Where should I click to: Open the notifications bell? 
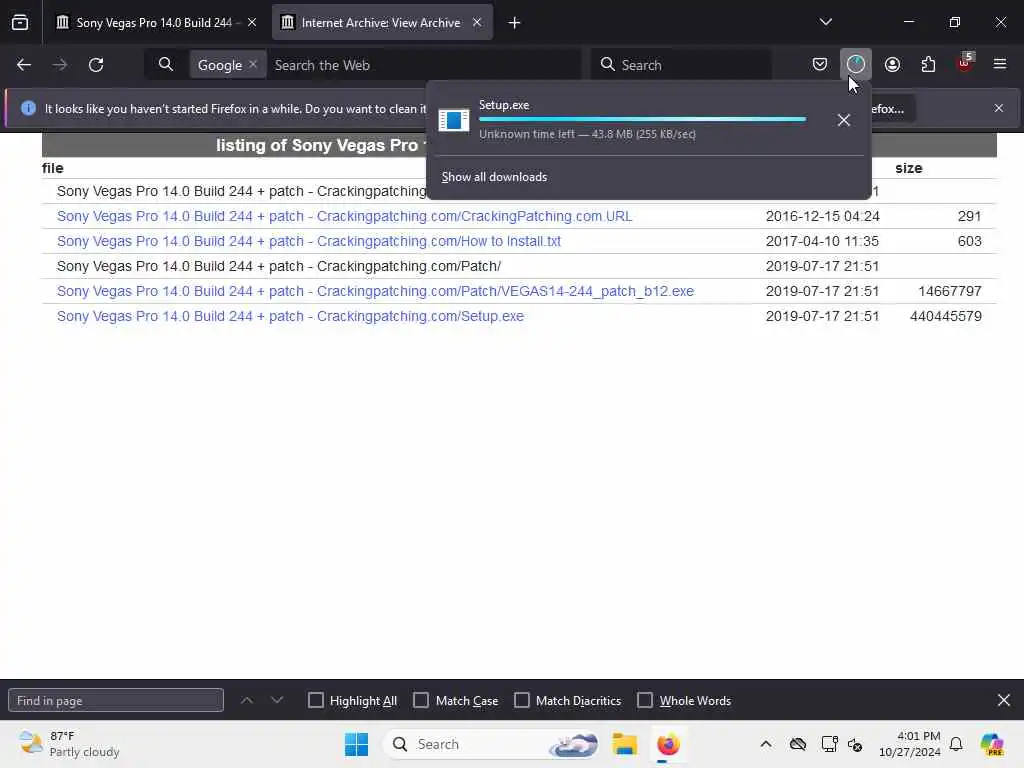tap(956, 744)
